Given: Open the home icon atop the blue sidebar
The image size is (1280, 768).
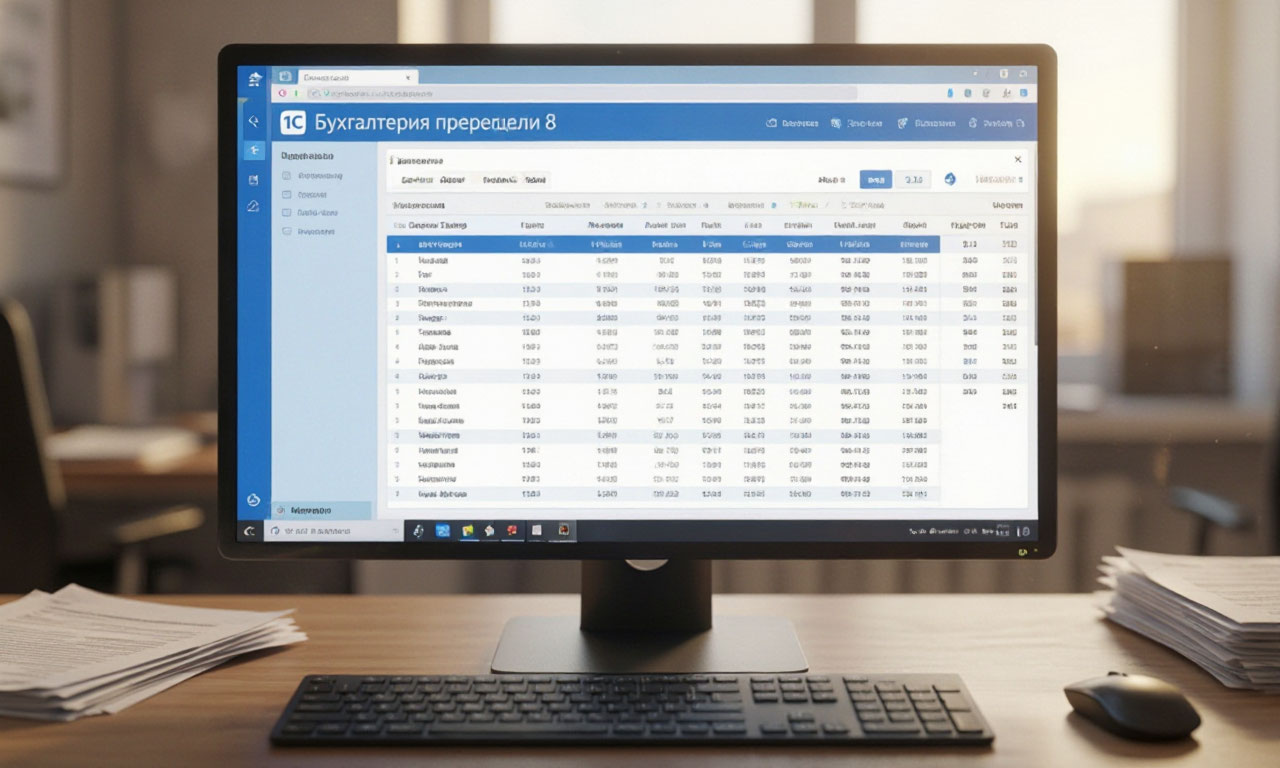Looking at the screenshot, I should click(254, 79).
